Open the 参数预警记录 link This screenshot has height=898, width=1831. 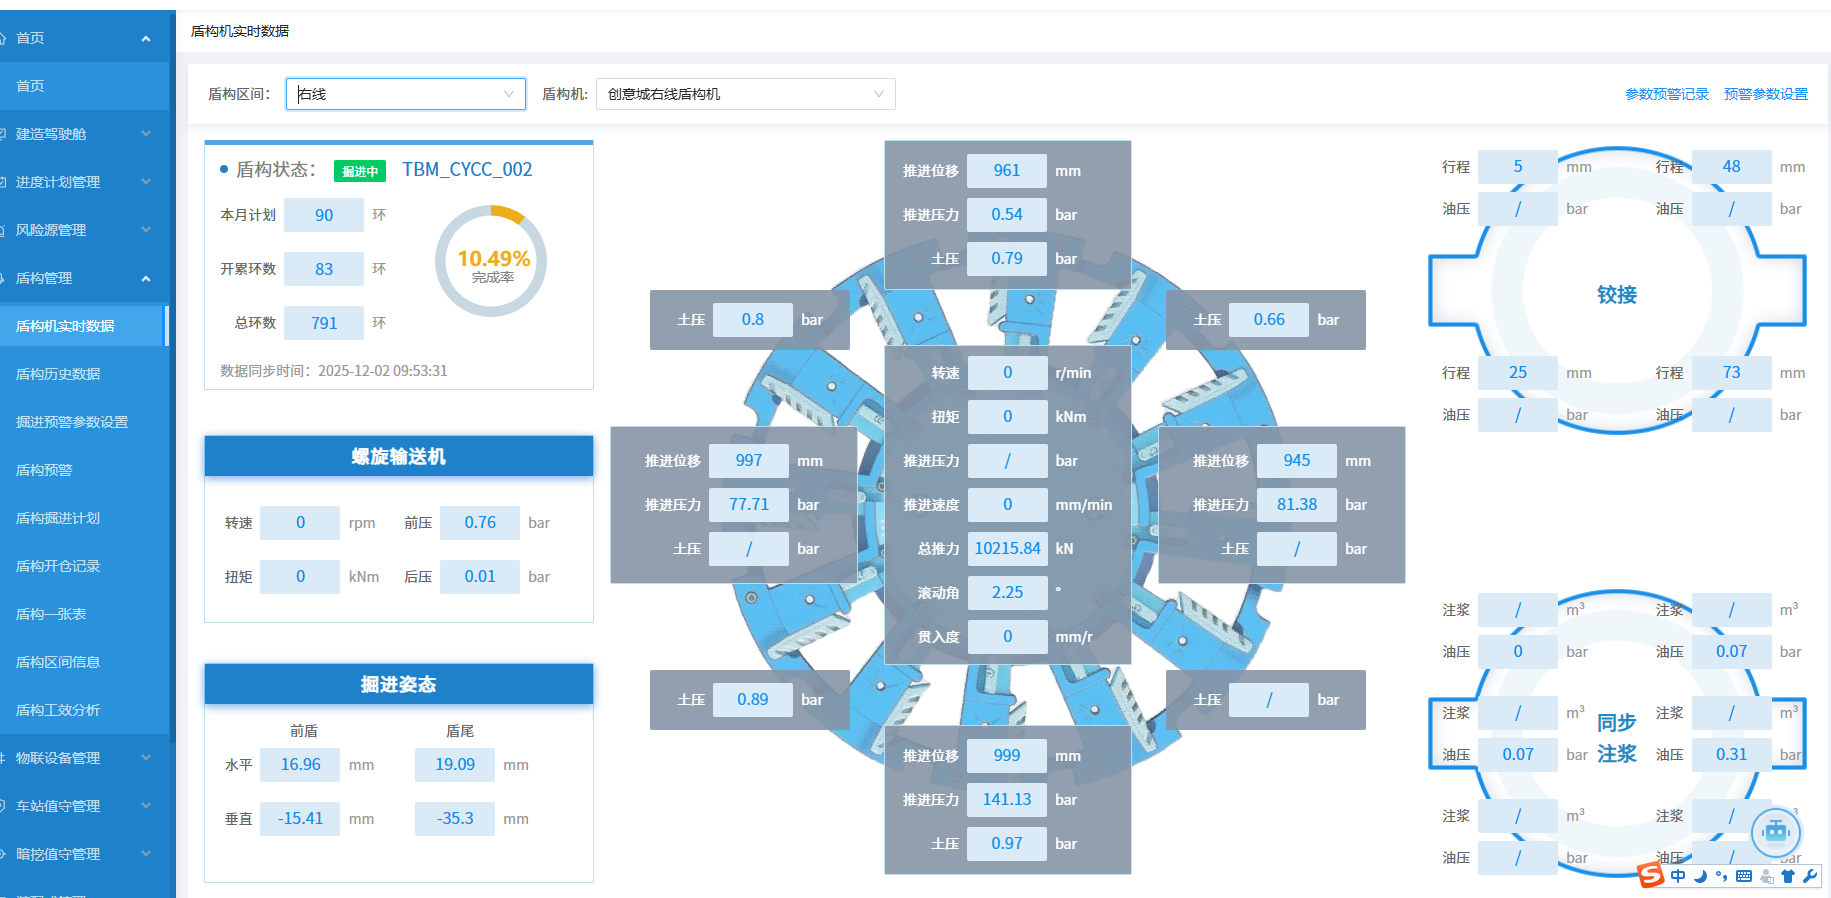click(1666, 94)
